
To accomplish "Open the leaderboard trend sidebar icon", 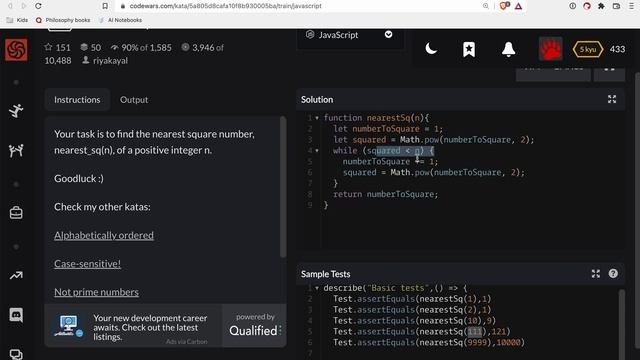I will coord(16,276).
